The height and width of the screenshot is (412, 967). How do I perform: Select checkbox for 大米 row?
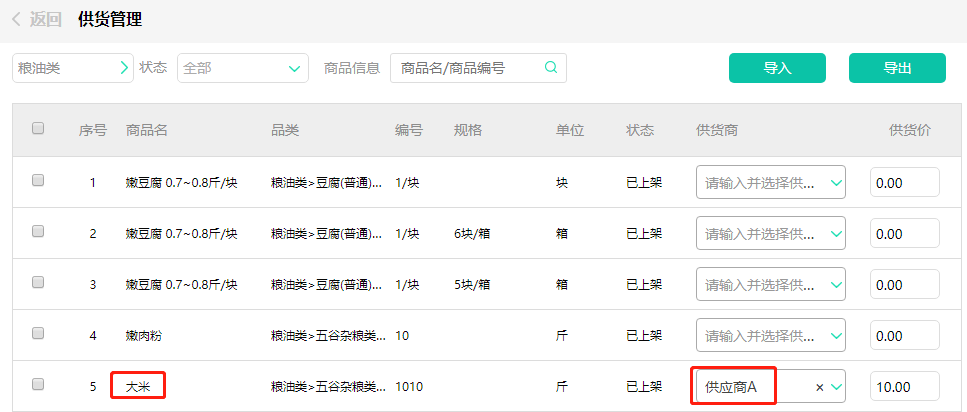pyautogui.click(x=38, y=384)
